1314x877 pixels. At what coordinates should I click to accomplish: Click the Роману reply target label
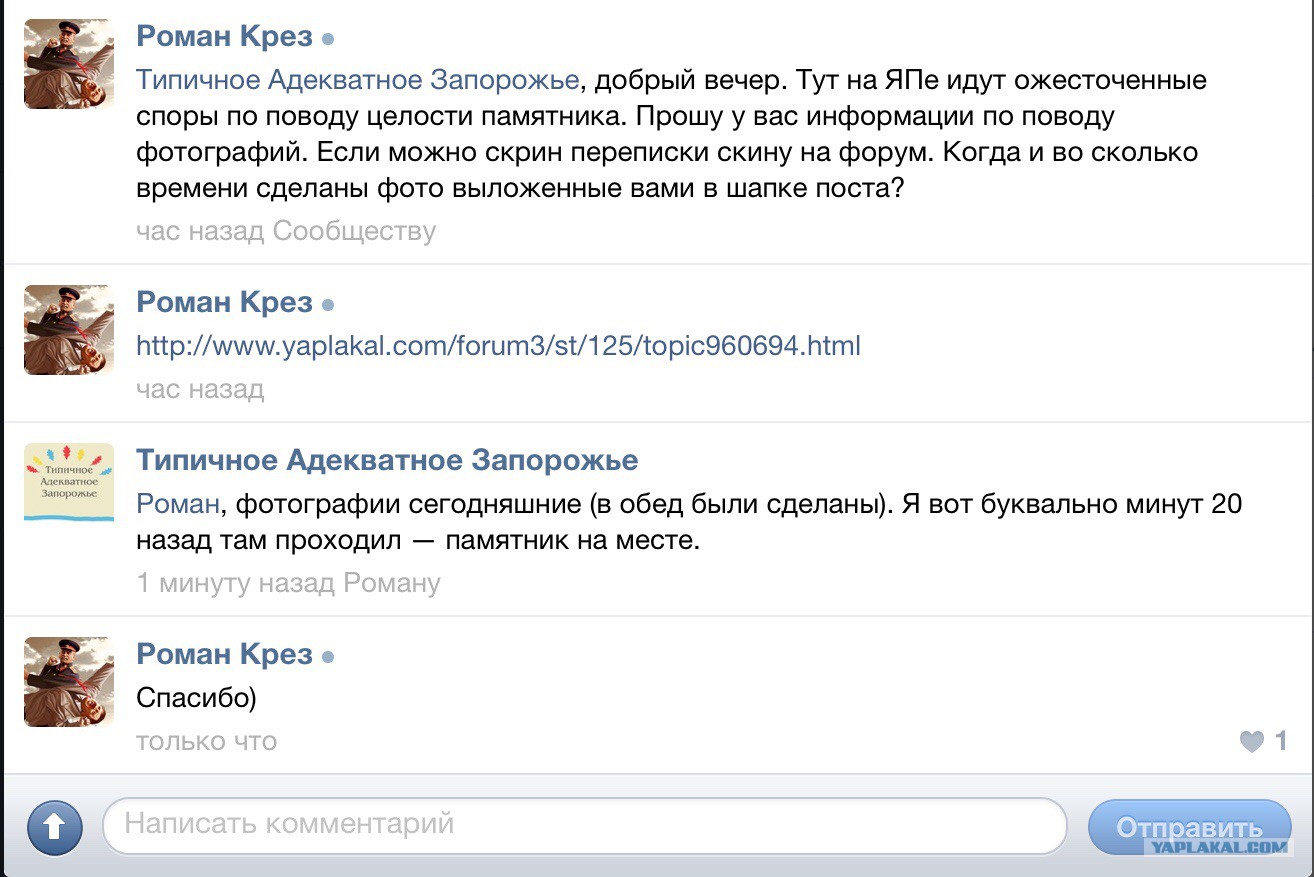pos(392,583)
